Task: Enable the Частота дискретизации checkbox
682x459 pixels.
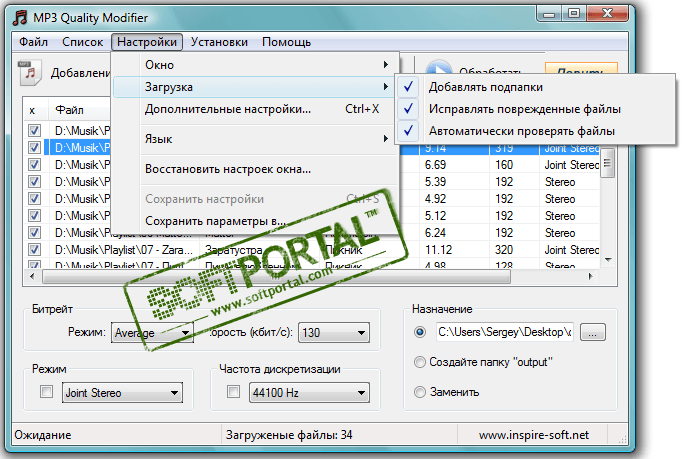Action: [234, 392]
